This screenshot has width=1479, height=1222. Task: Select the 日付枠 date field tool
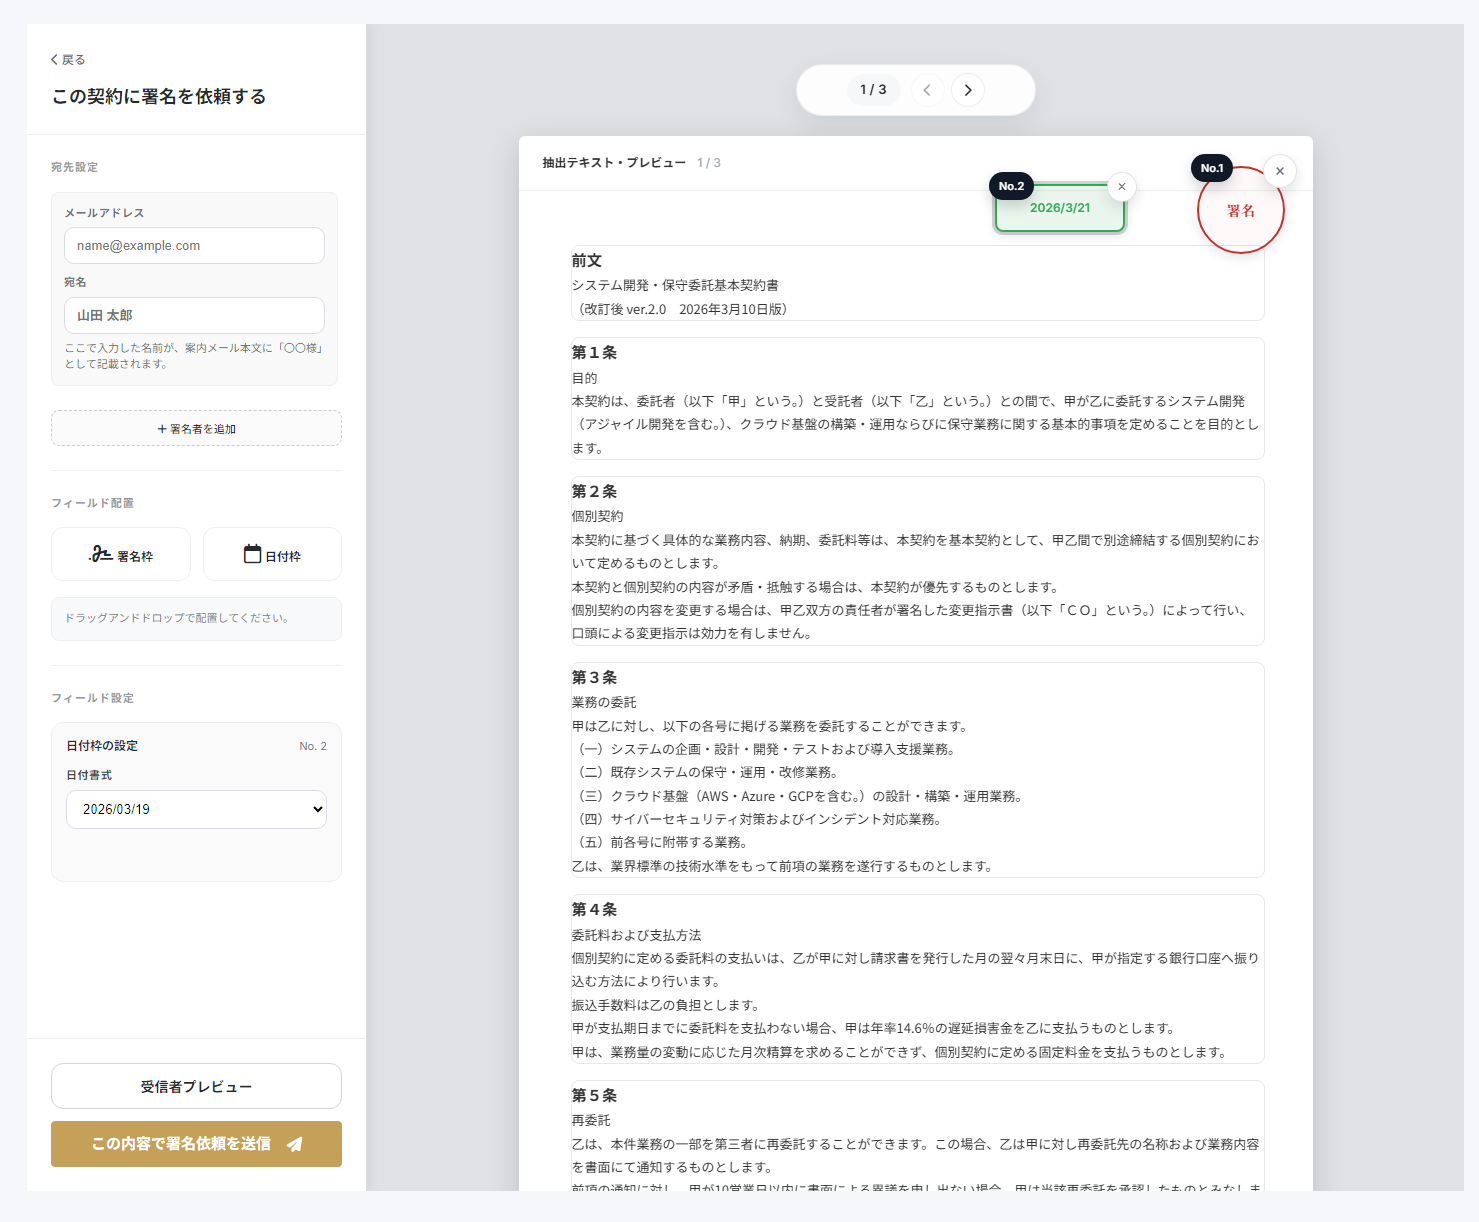pyautogui.click(x=271, y=553)
